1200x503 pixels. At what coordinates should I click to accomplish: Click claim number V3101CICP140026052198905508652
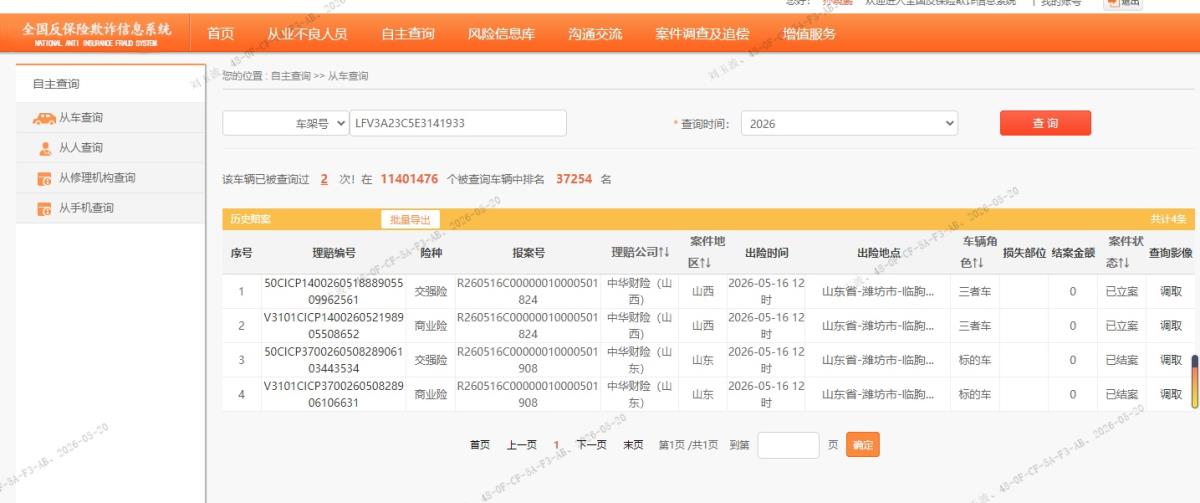point(334,325)
